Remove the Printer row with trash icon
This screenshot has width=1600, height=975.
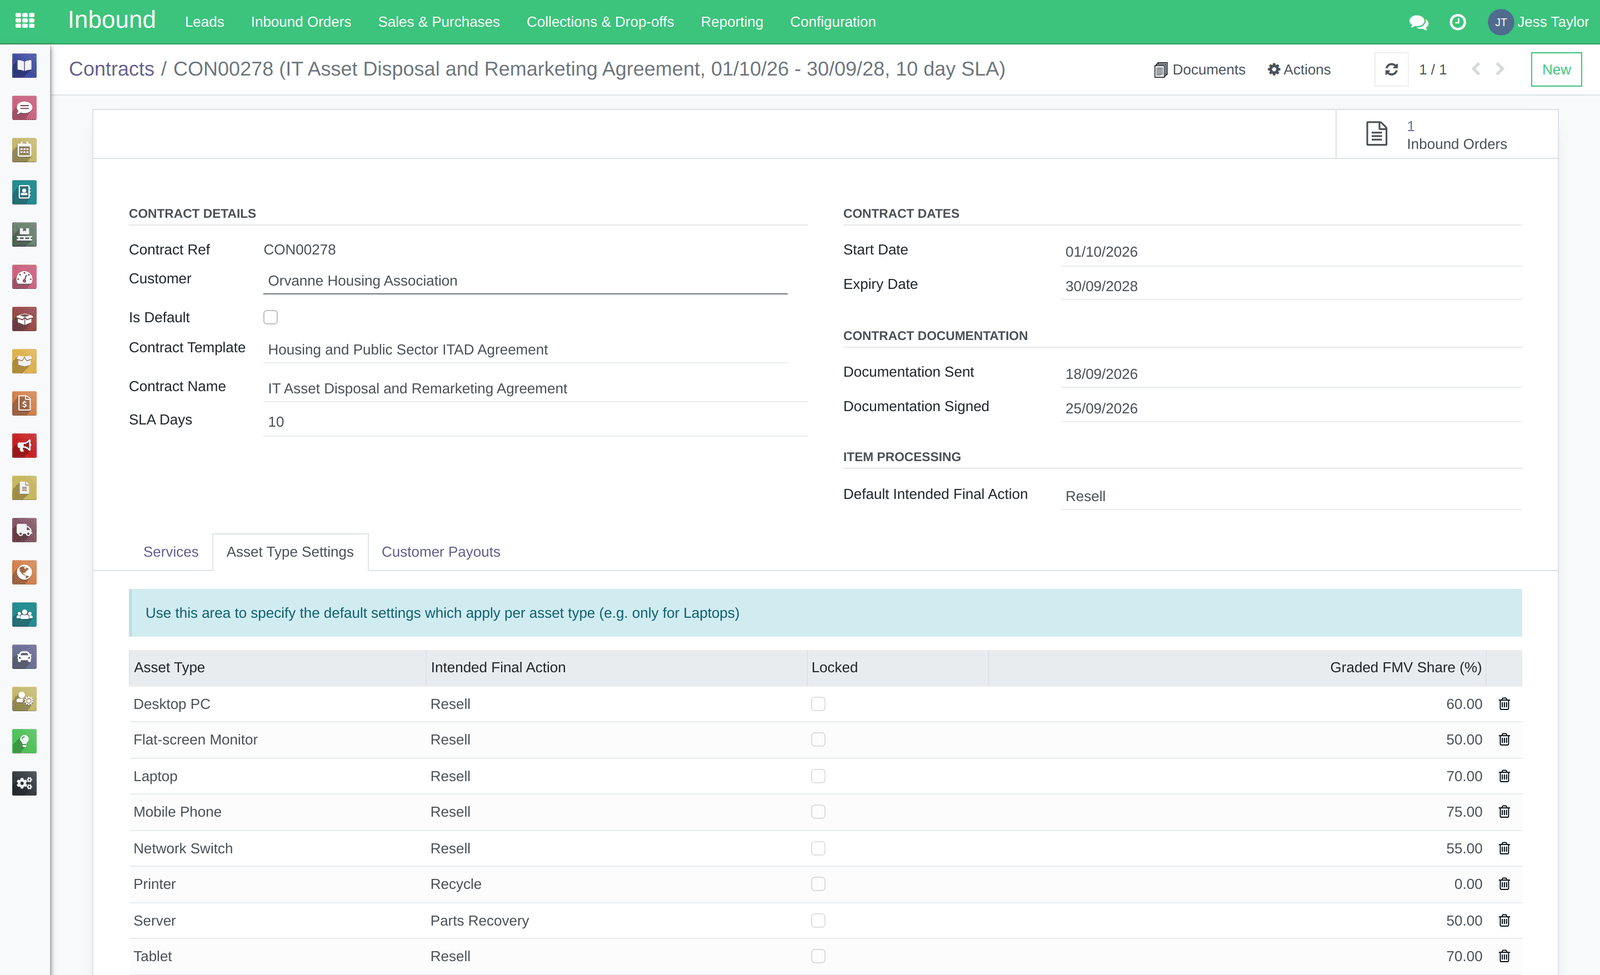point(1504,884)
